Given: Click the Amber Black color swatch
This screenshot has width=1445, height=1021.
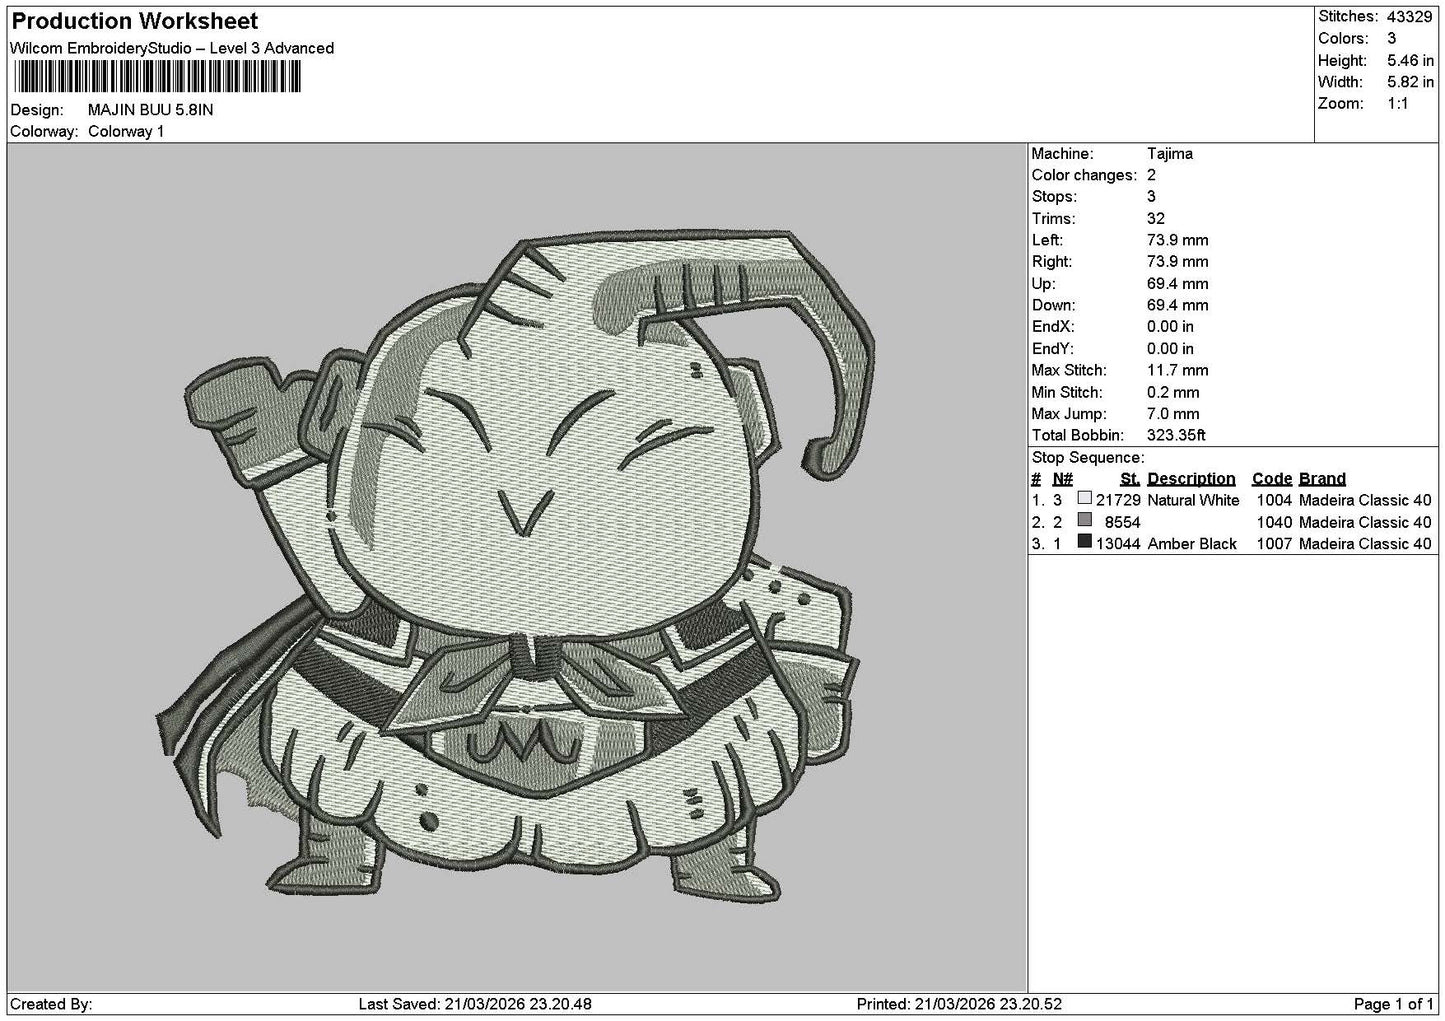Looking at the screenshot, I should [x=1085, y=542].
